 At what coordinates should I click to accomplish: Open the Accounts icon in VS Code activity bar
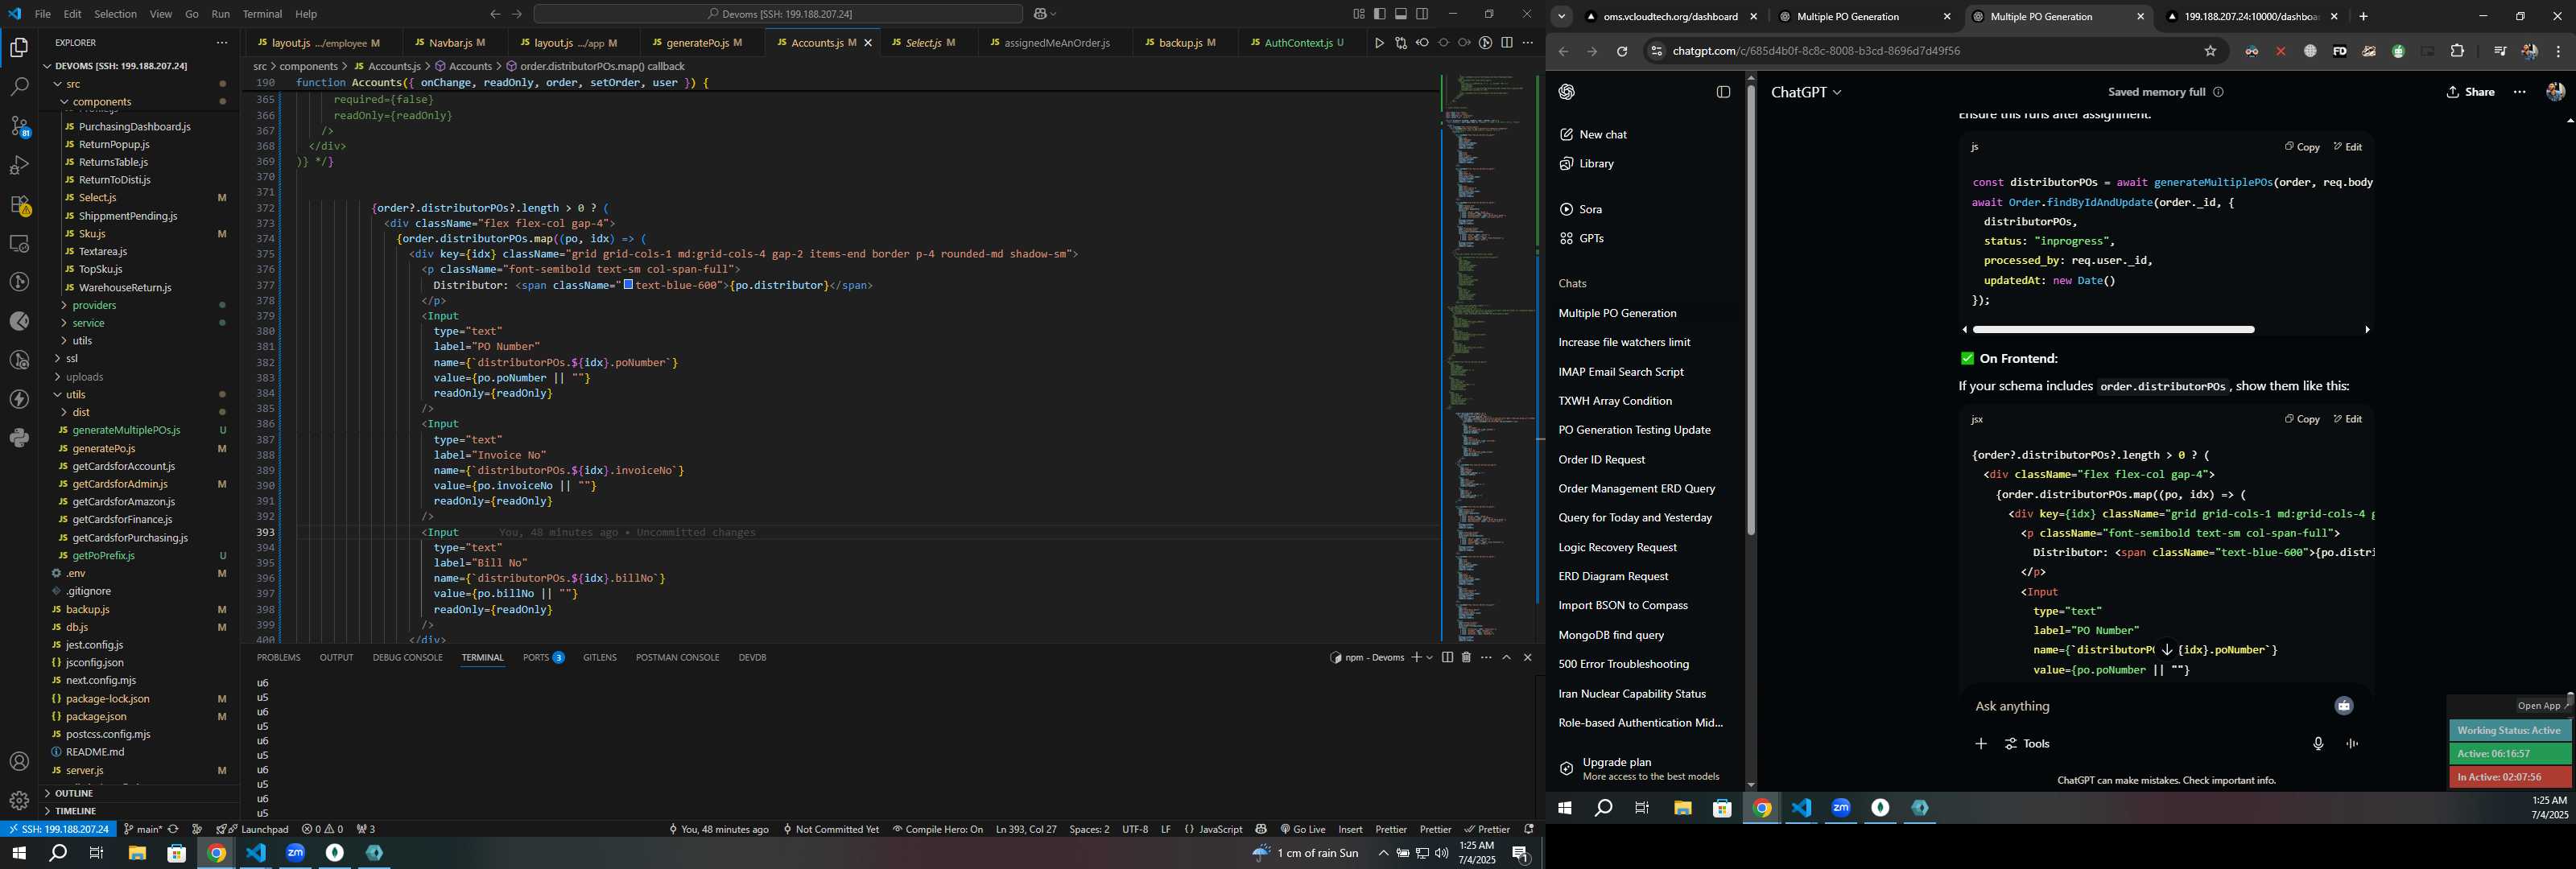click(19, 762)
